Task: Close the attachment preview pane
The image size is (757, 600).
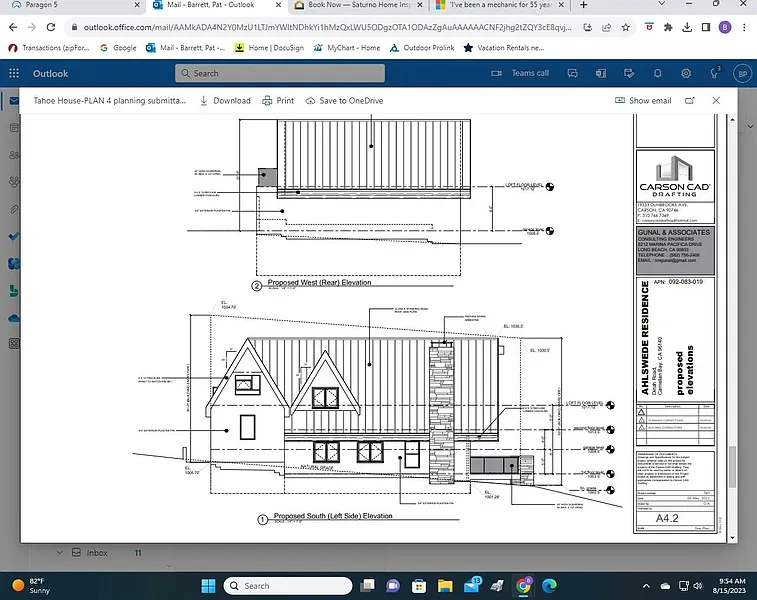Action: tap(716, 101)
